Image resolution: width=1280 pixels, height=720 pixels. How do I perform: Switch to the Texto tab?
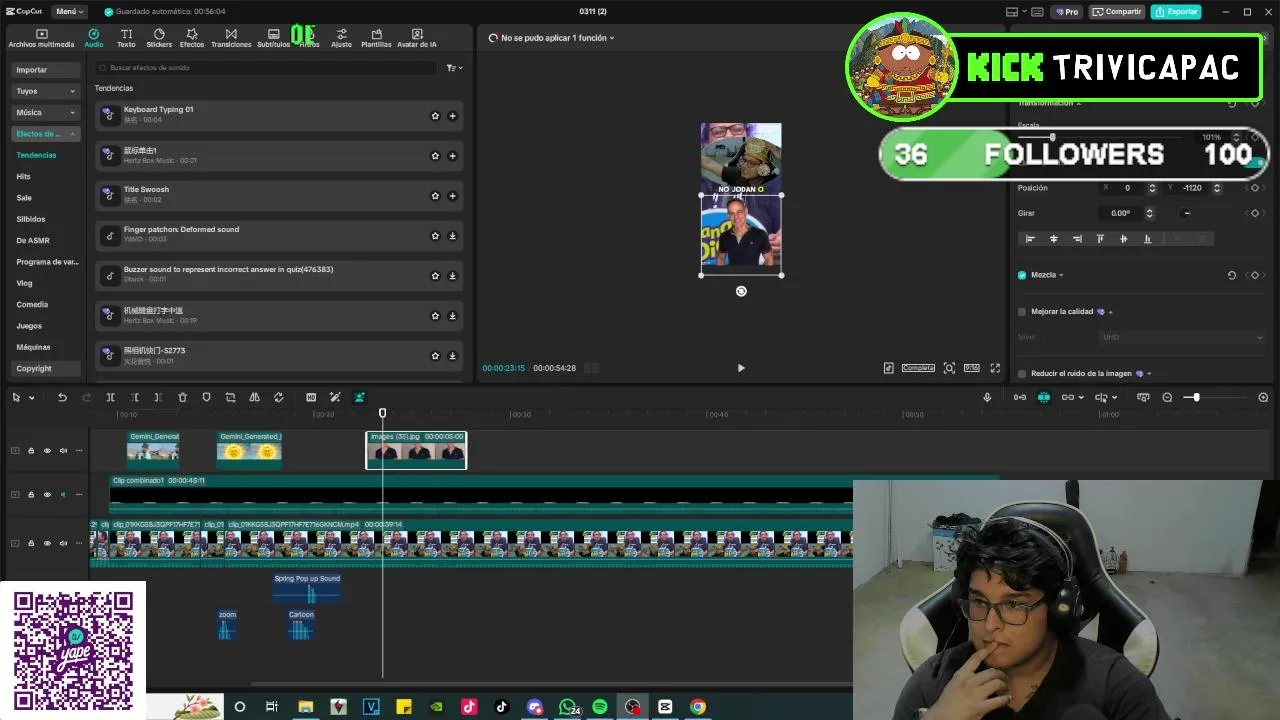[x=126, y=38]
